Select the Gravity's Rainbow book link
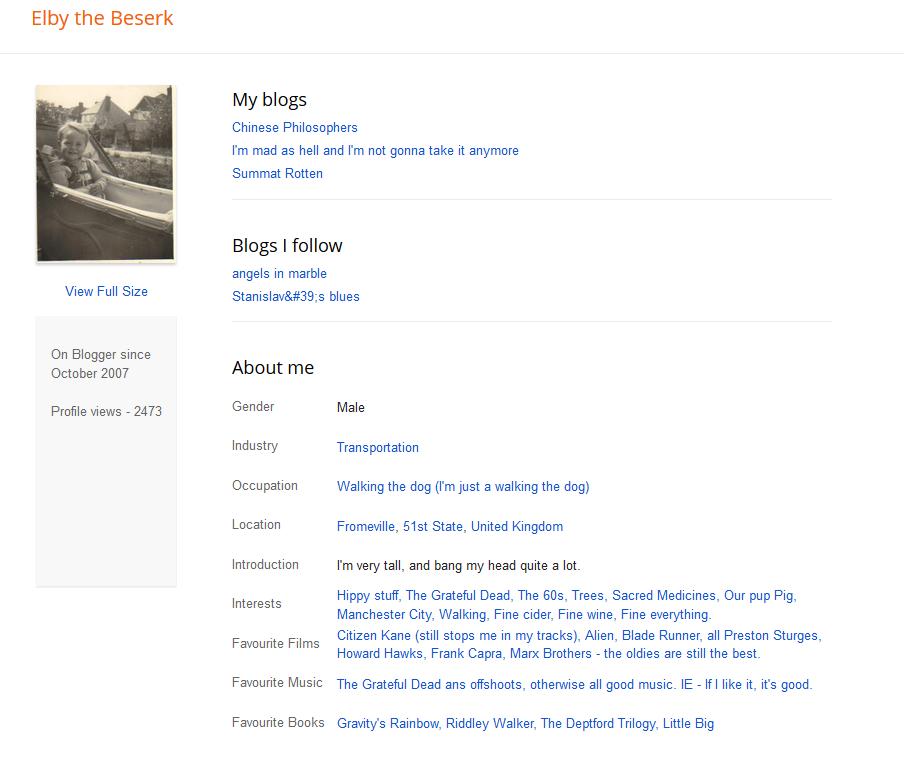Image resolution: width=904 pixels, height=757 pixels. coord(388,724)
